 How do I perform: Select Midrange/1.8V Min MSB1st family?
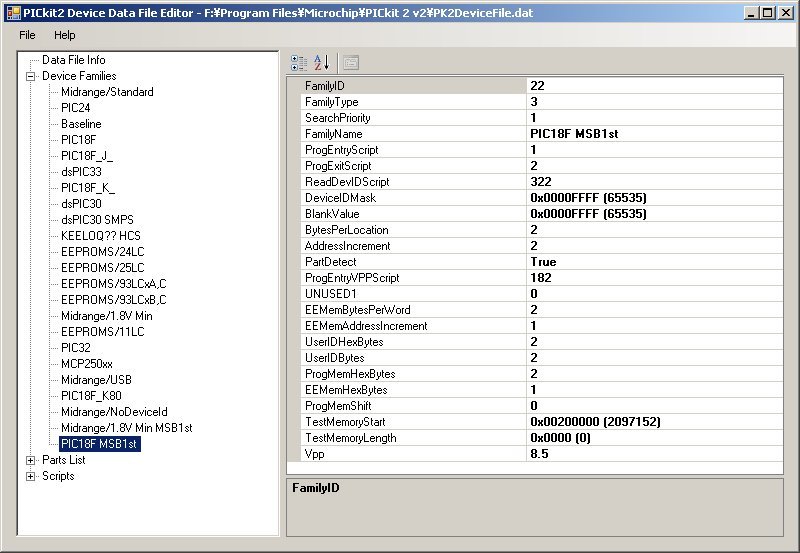click(x=127, y=428)
